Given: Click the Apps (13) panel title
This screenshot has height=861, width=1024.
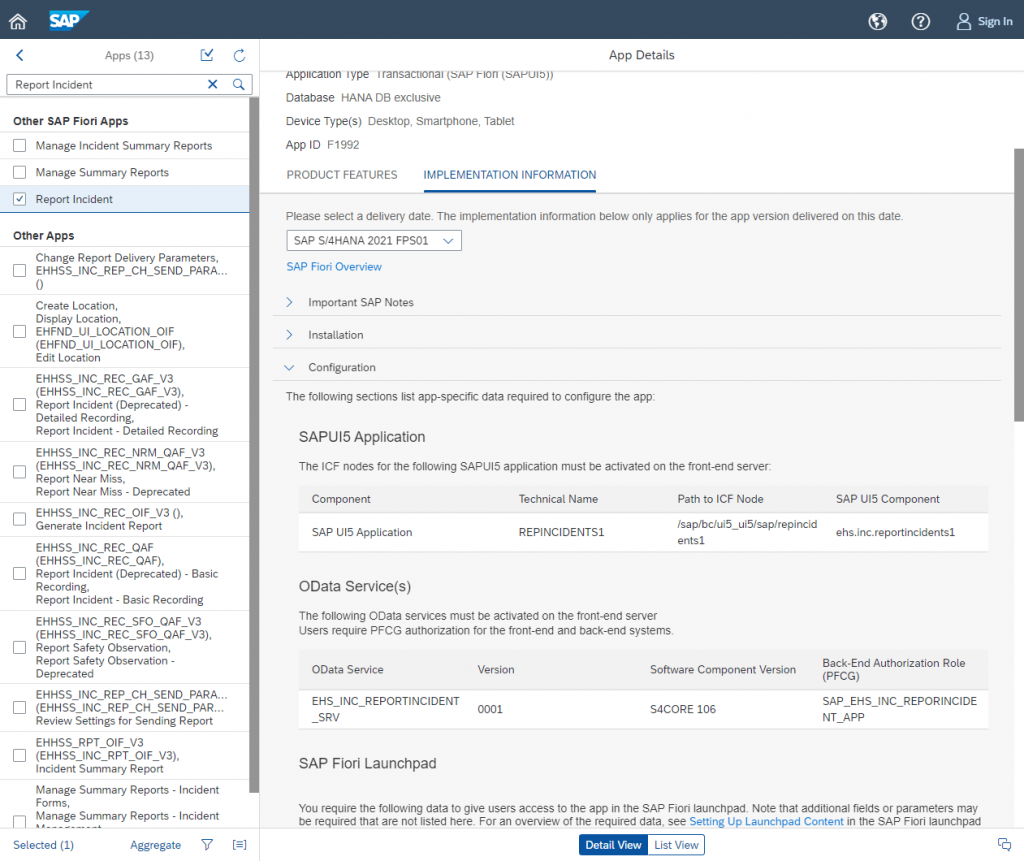Looking at the screenshot, I should coord(129,56).
